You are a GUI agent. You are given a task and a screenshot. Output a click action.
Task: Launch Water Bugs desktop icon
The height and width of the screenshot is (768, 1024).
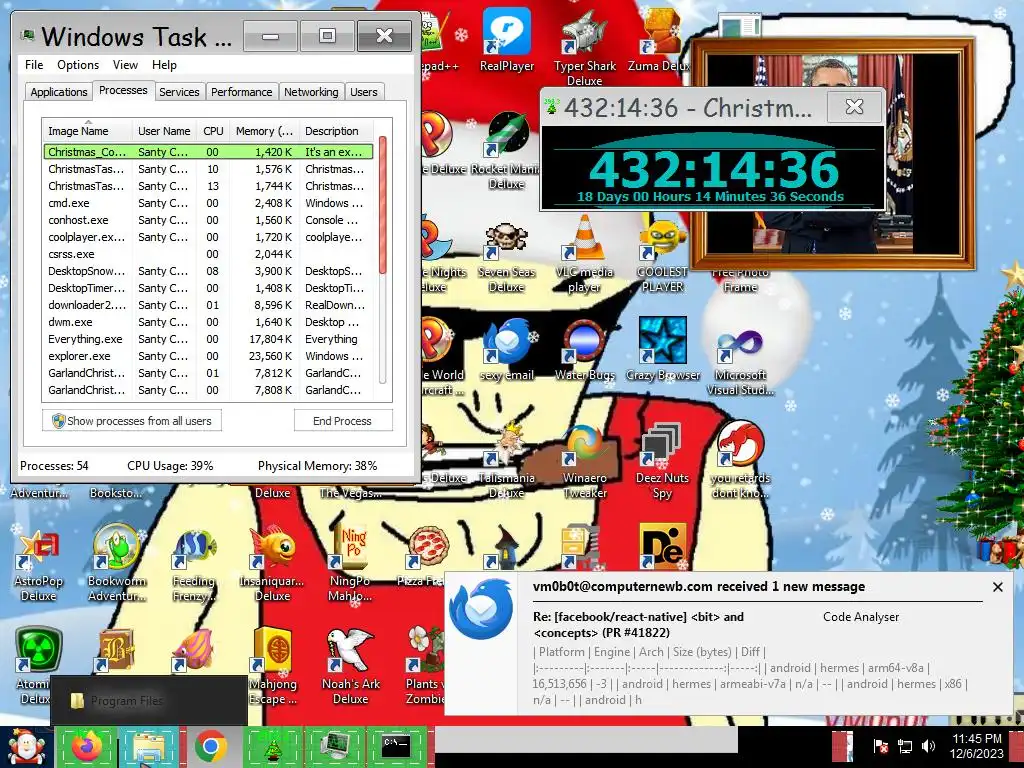584,347
